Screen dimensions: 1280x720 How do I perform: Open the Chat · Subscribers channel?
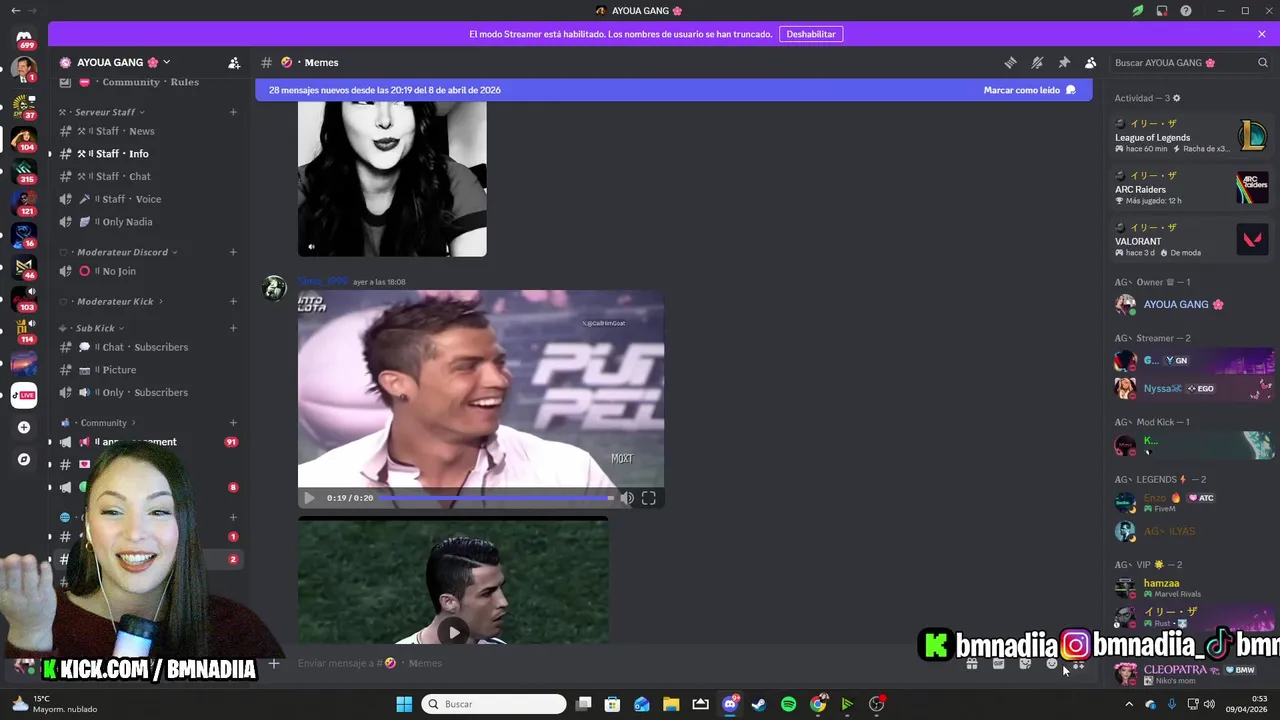coord(148,347)
